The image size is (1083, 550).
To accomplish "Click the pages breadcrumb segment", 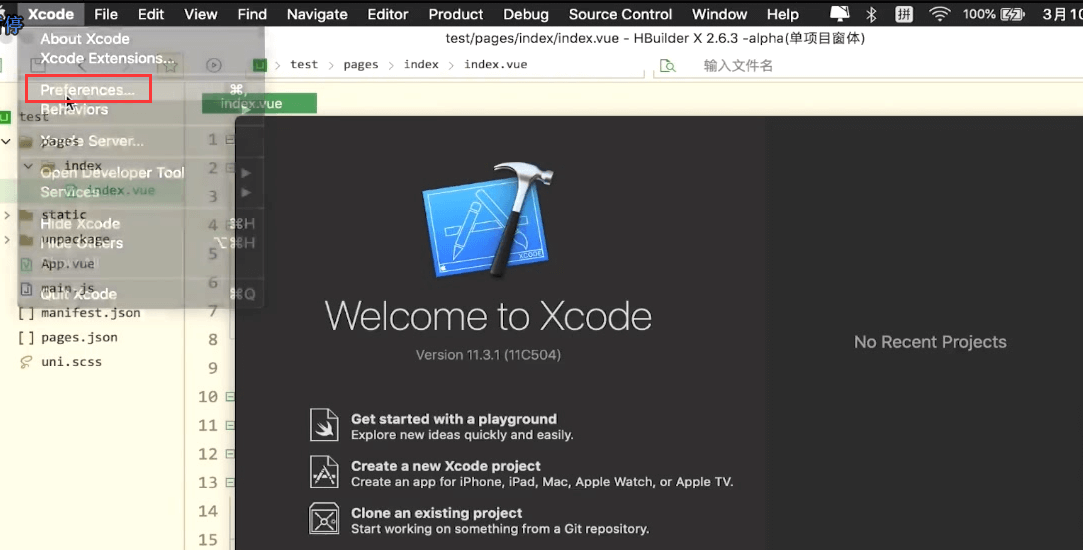I will tap(361, 64).
